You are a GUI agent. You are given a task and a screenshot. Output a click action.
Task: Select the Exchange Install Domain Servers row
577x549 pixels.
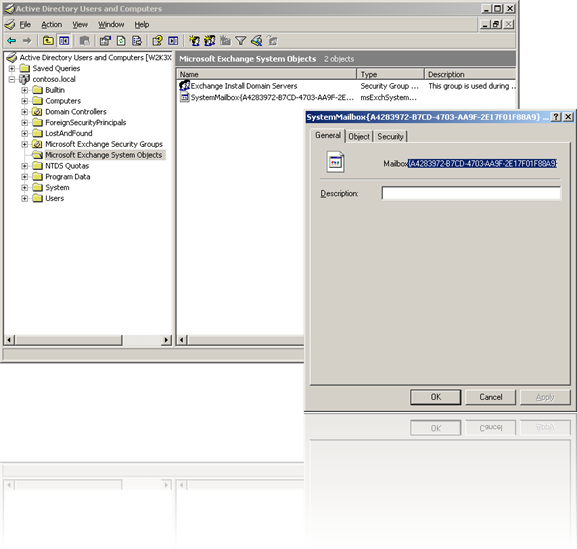tap(244, 86)
